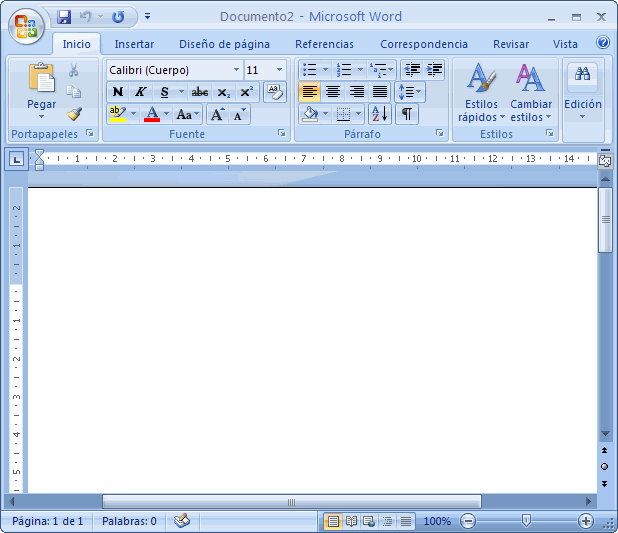
Task: Click the Format Painter brush icon
Action: (74, 114)
